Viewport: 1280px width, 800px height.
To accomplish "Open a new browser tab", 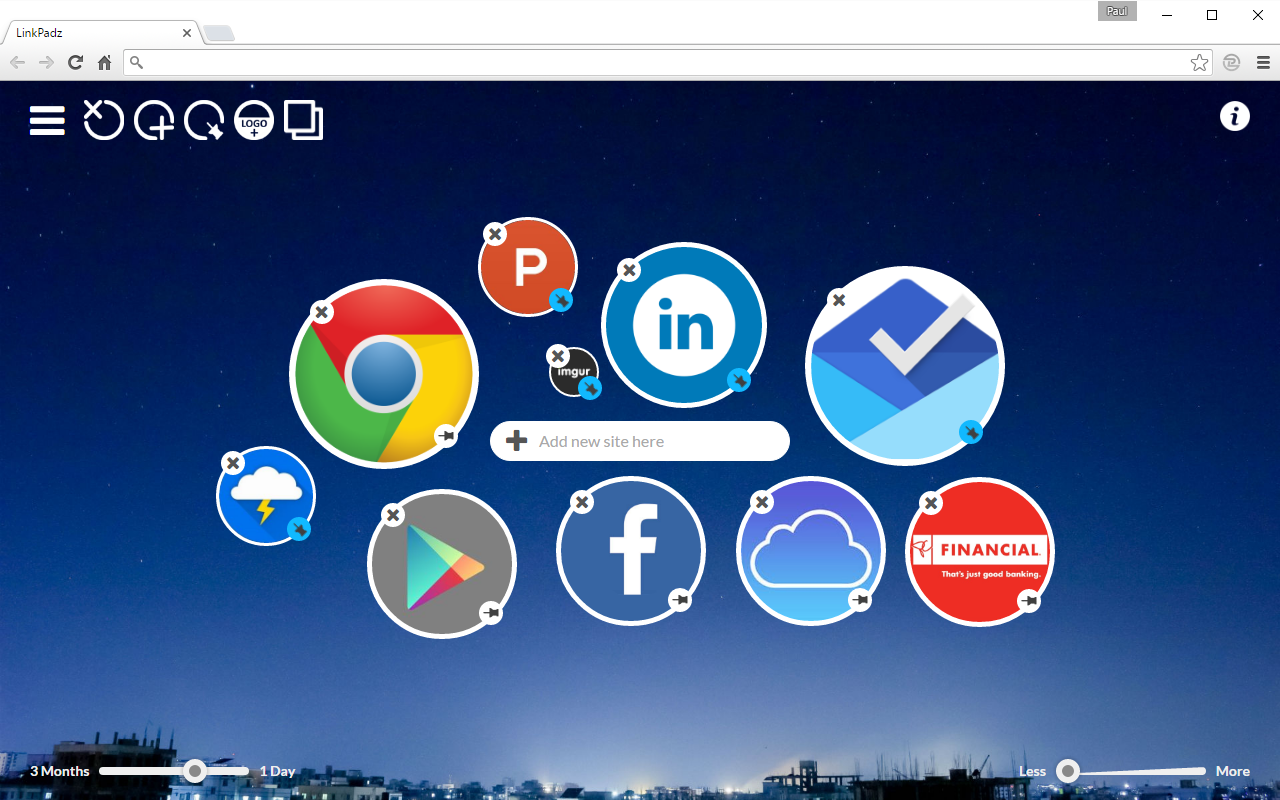I will (x=219, y=34).
